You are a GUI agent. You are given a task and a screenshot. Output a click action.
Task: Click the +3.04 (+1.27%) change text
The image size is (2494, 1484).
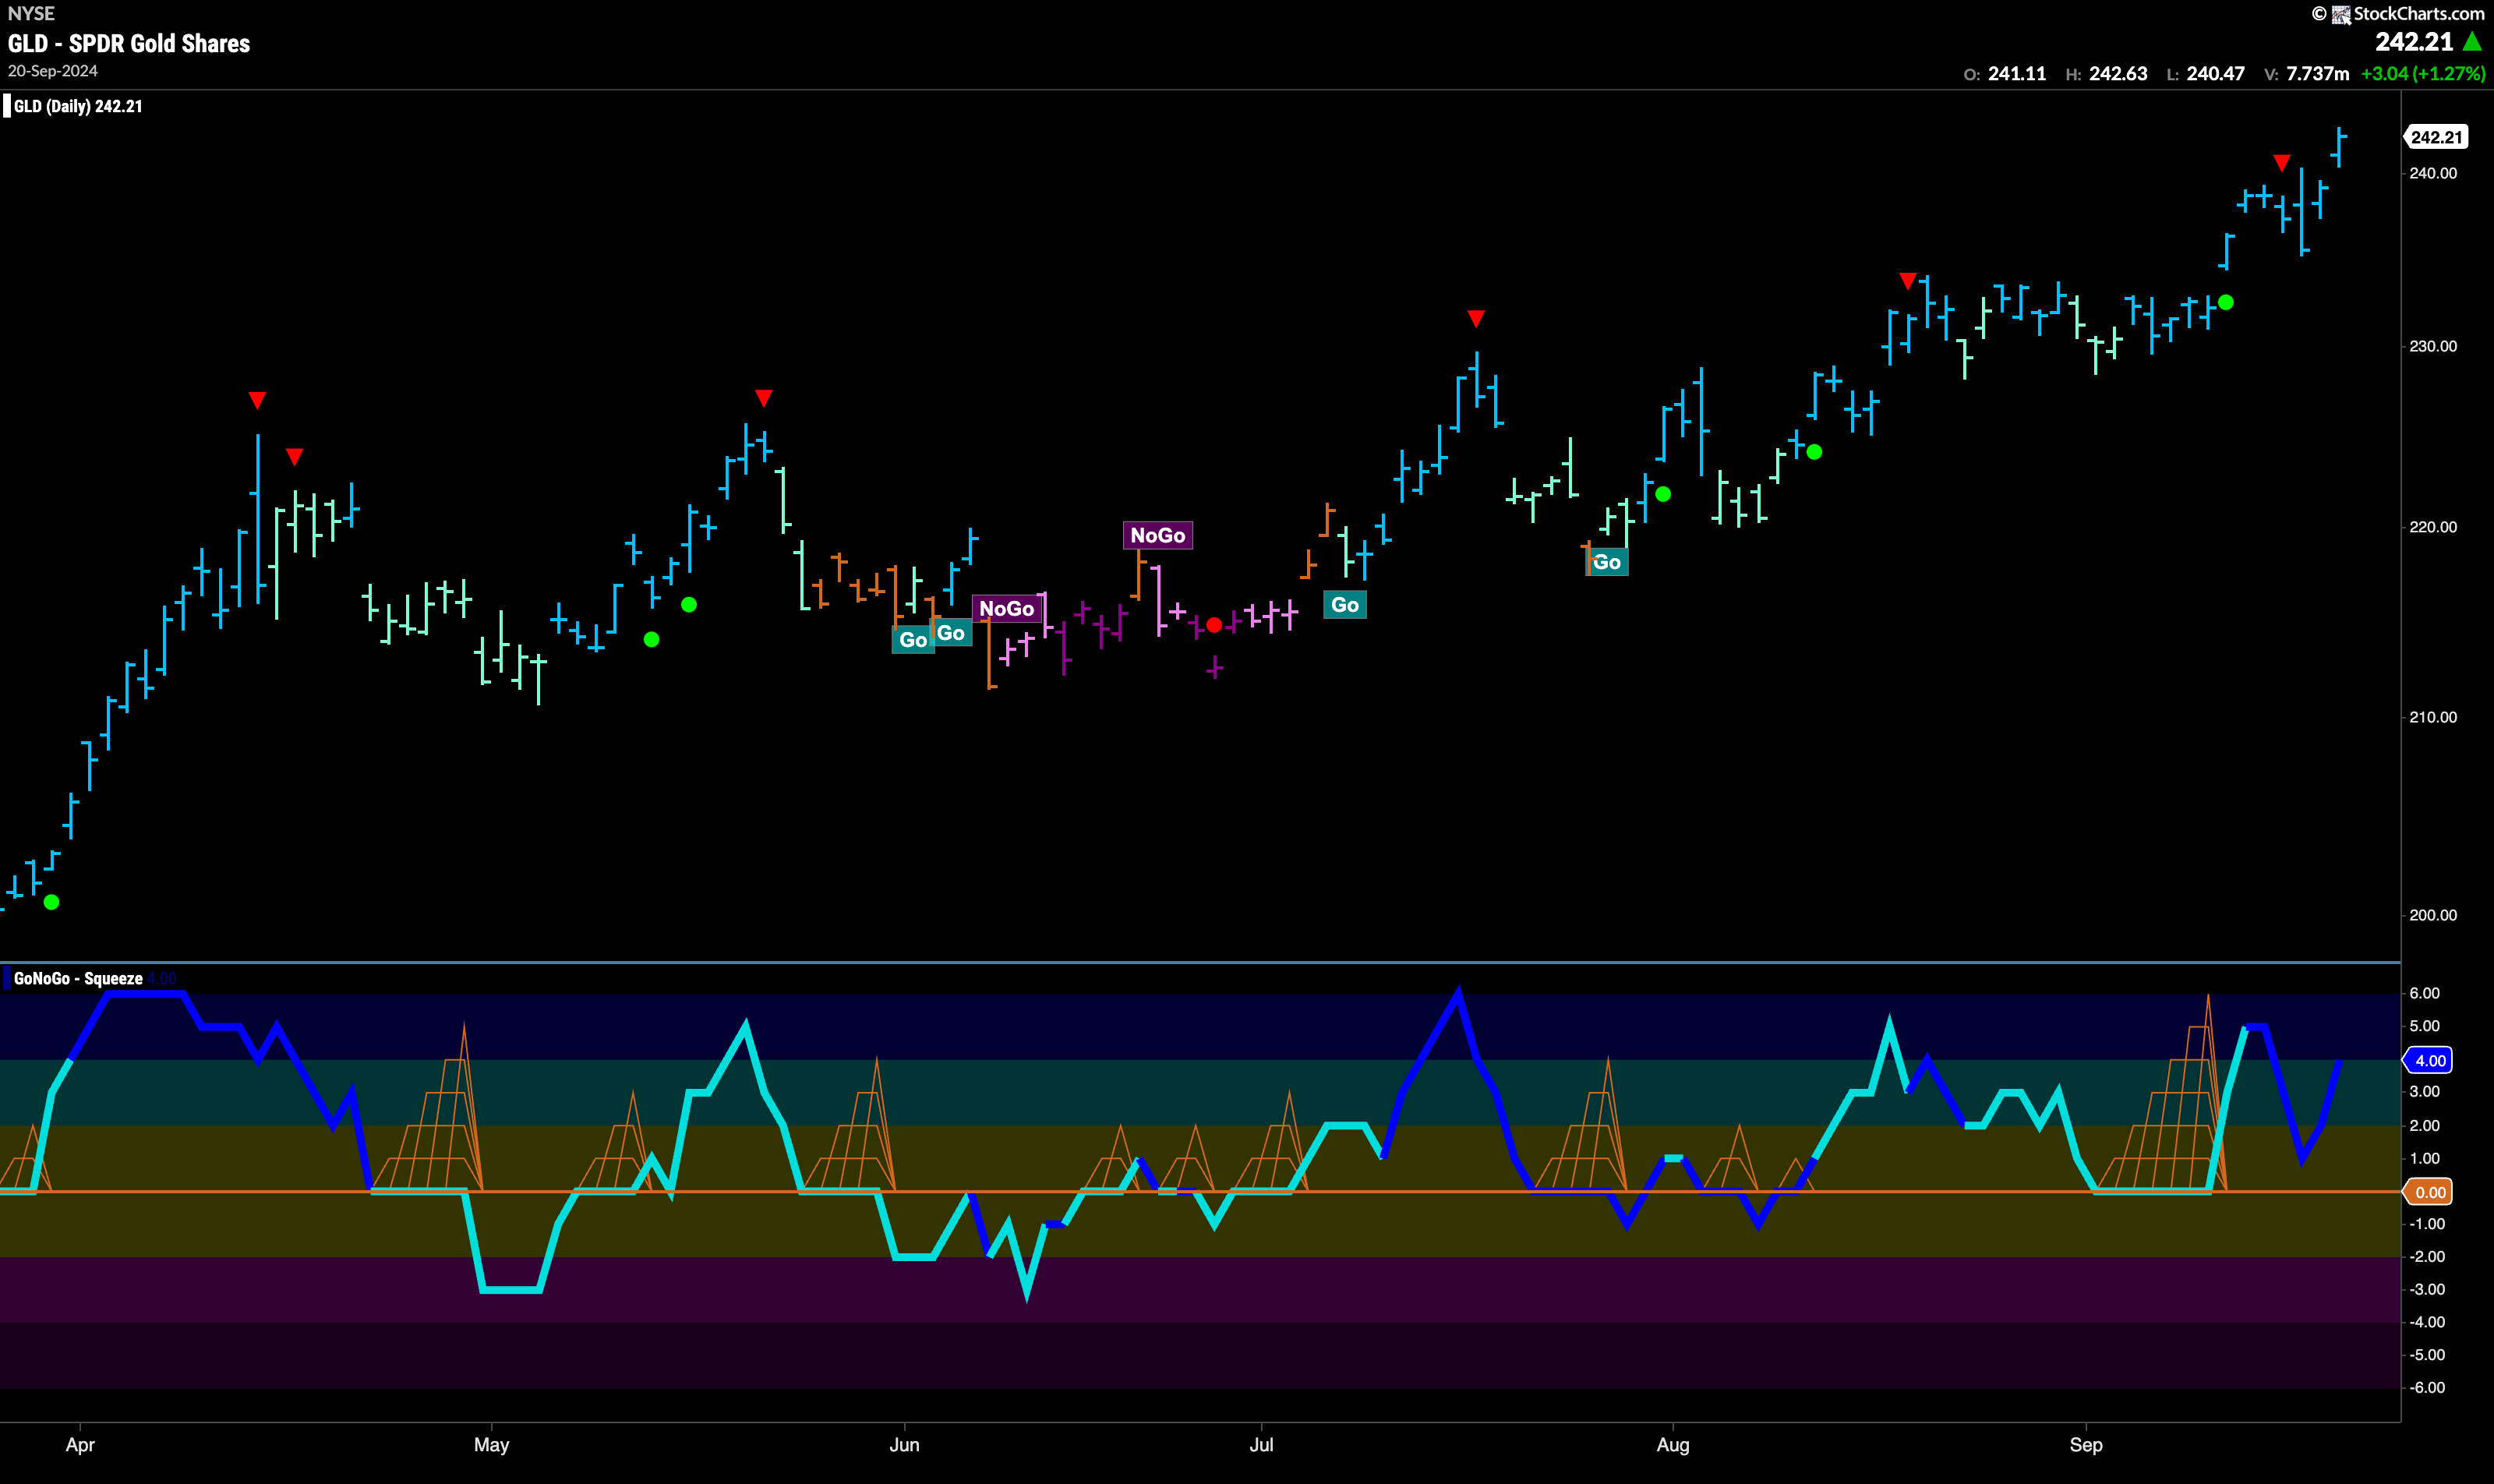[x=2423, y=74]
